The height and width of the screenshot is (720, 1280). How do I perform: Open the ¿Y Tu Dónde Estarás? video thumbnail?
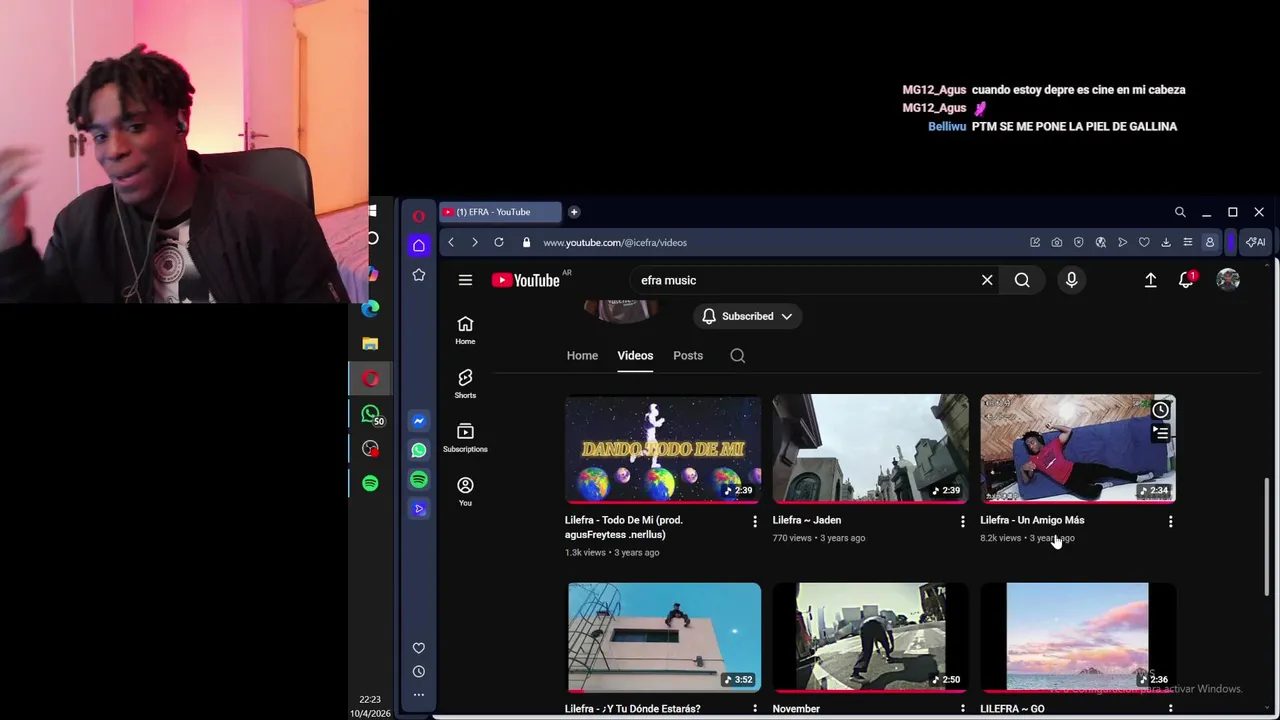[x=664, y=637]
